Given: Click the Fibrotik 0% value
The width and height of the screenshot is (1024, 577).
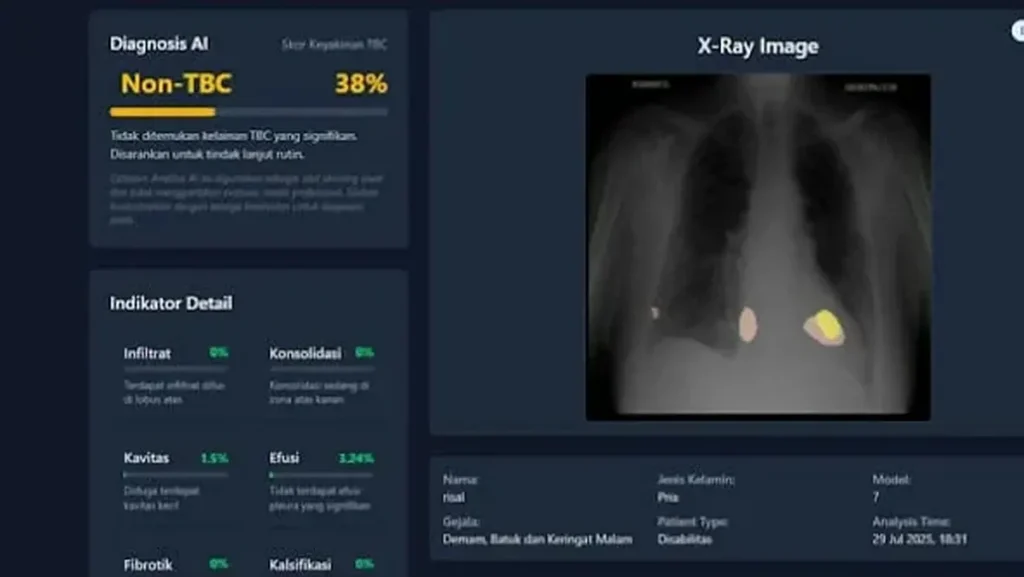Looking at the screenshot, I should (x=219, y=563).
